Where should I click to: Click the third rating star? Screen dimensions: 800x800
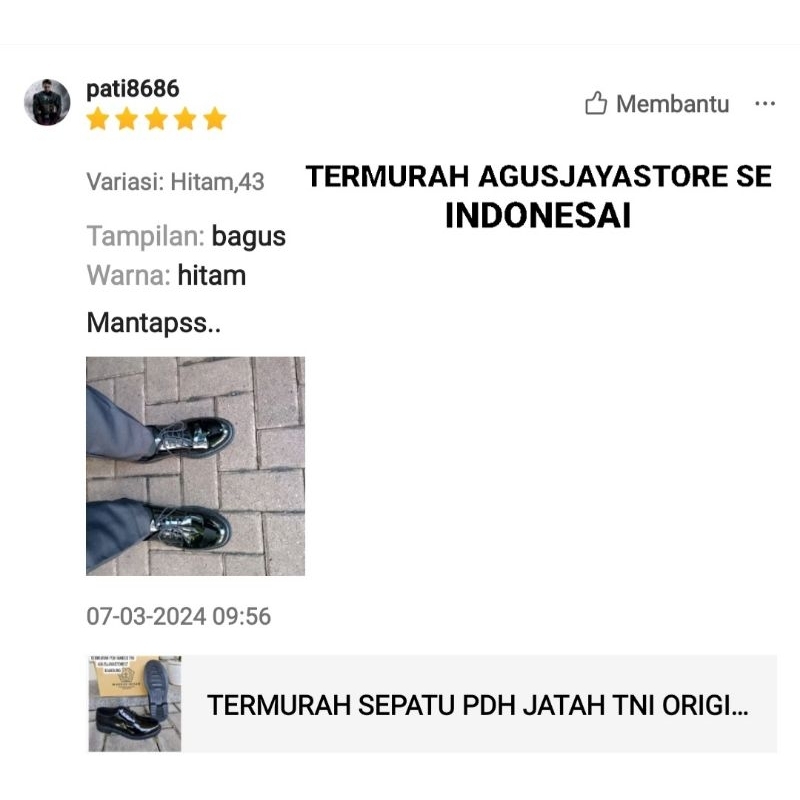click(x=156, y=119)
